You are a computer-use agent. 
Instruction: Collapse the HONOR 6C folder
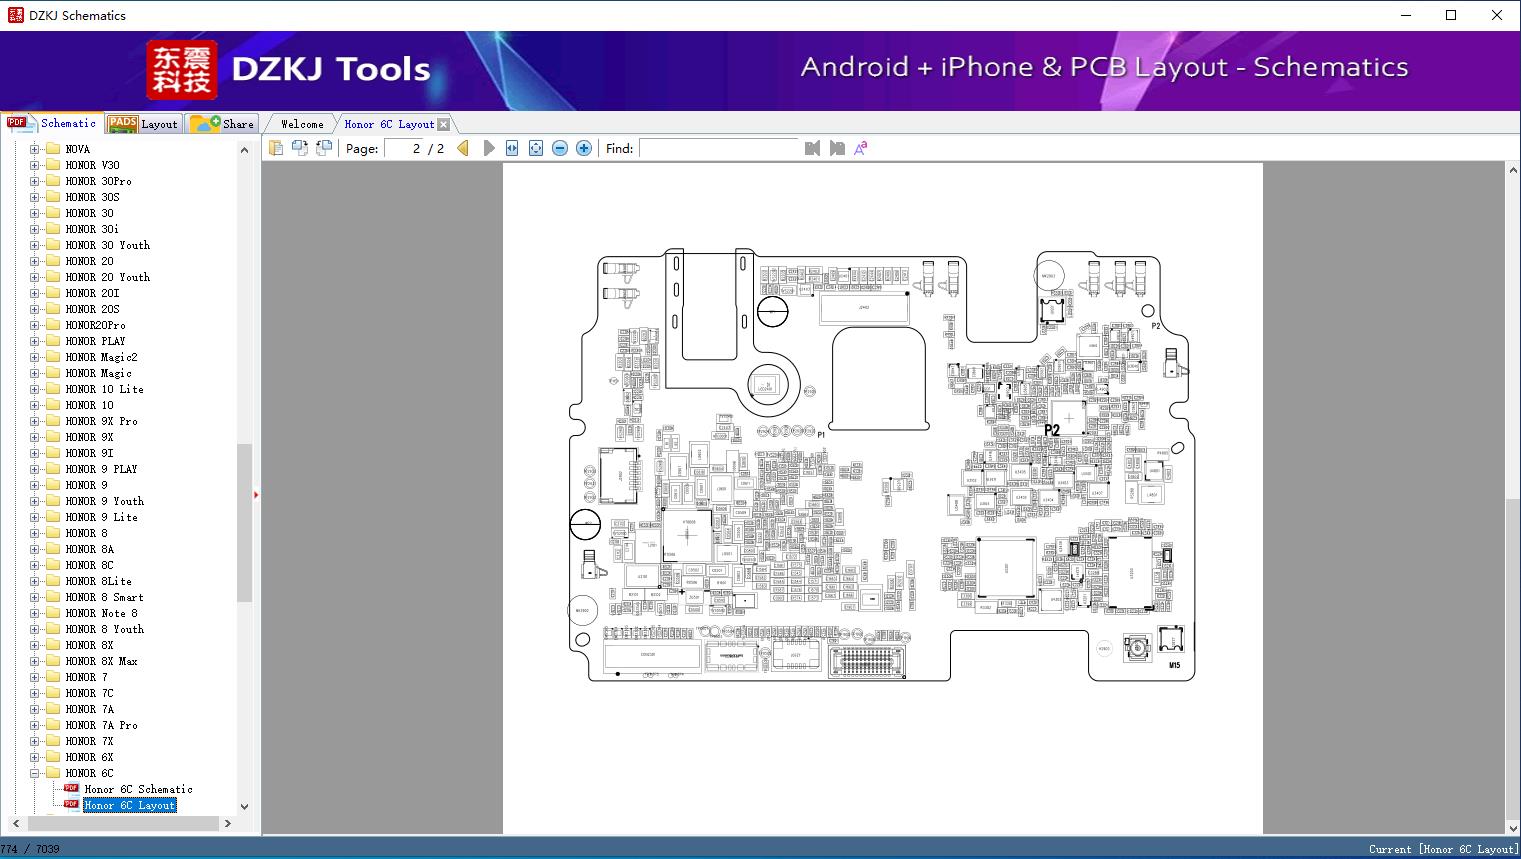click(x=34, y=773)
